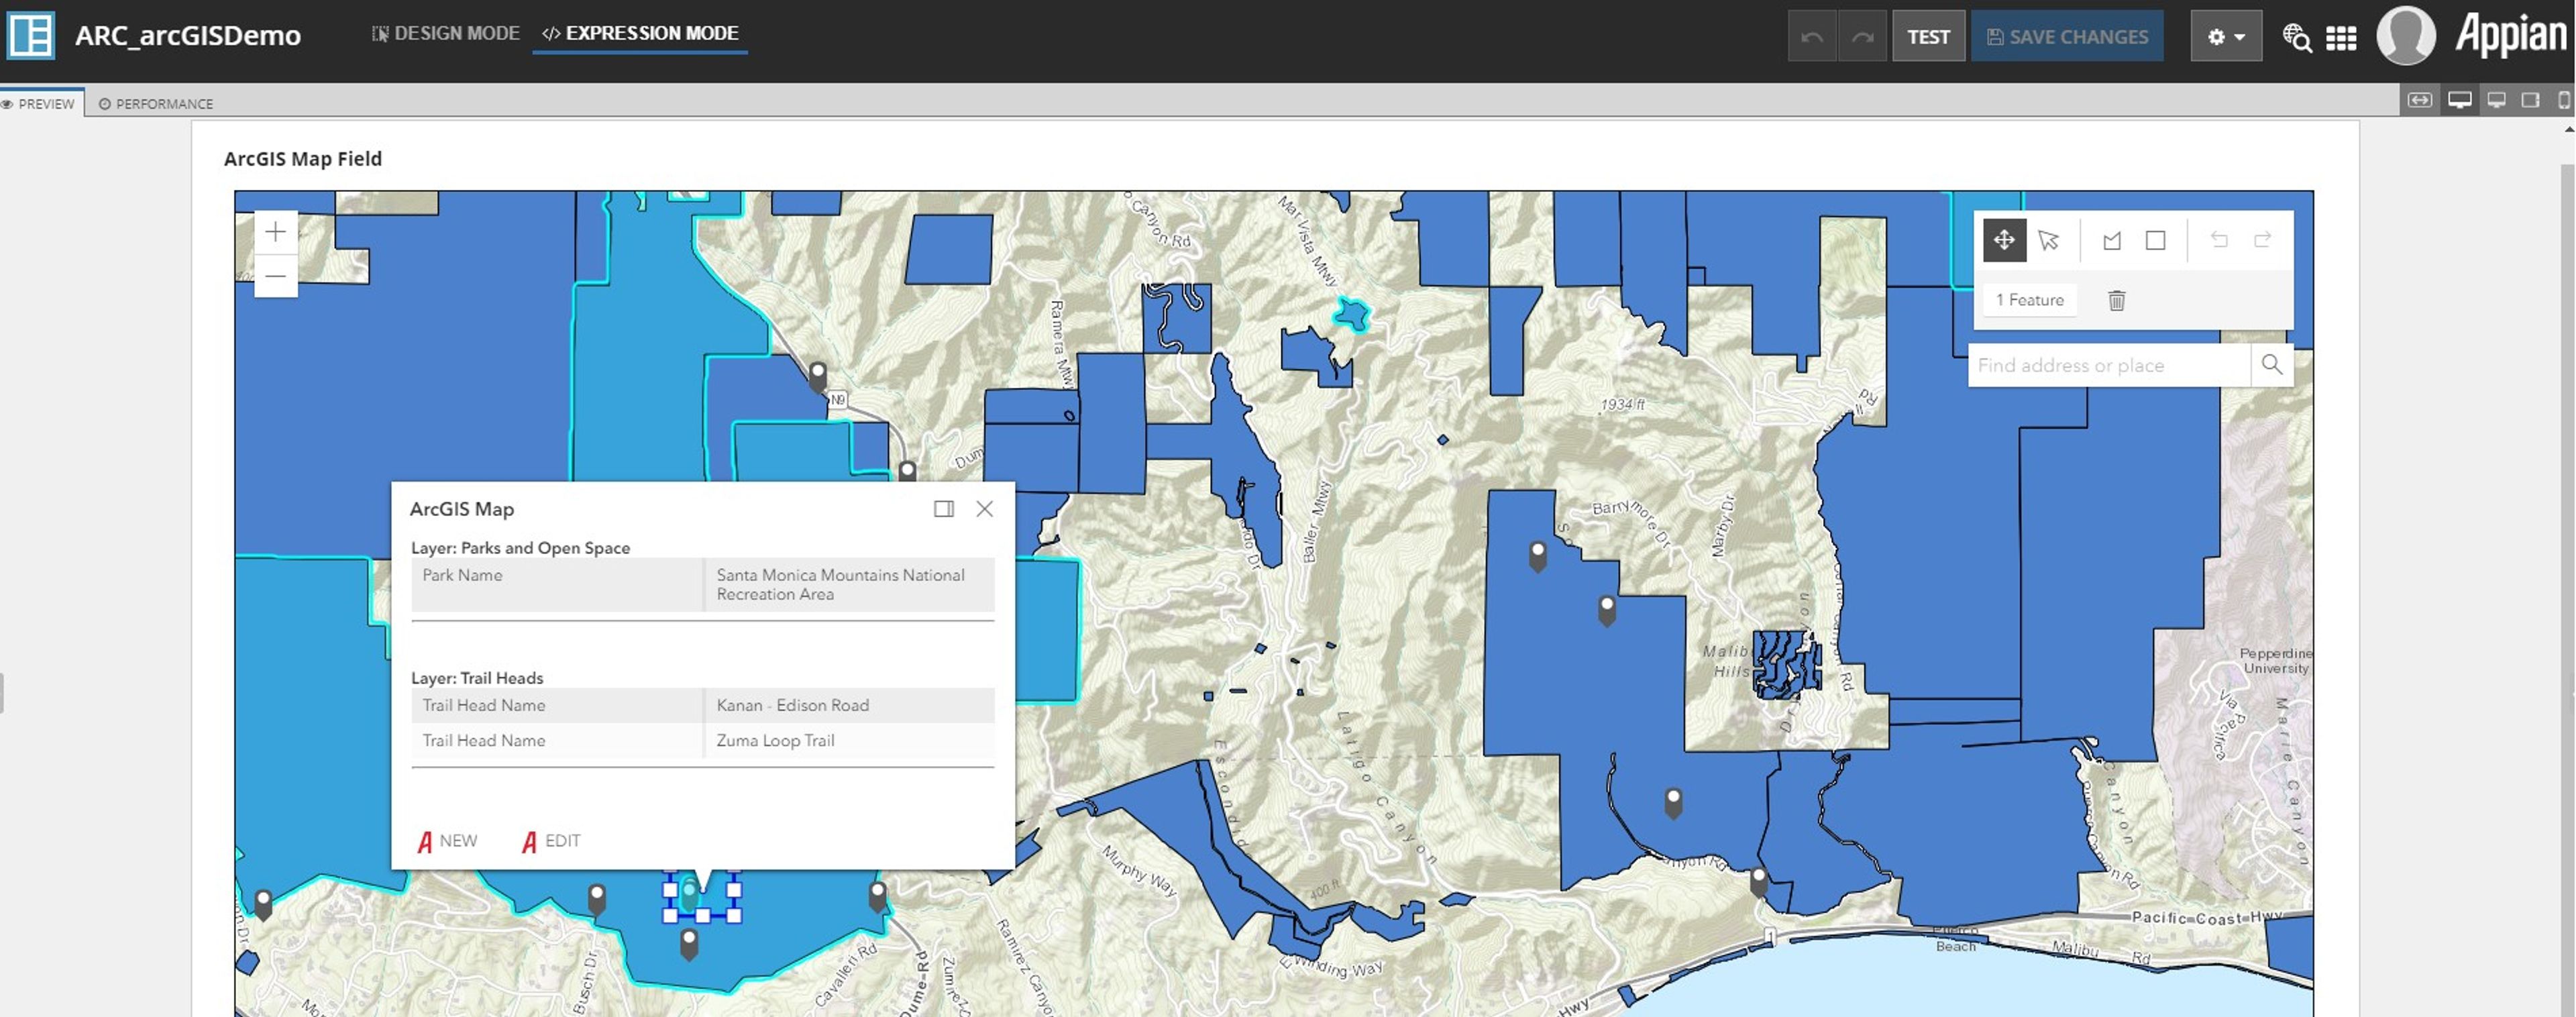Click the Zuma Loop Trail value
The height and width of the screenshot is (1017, 2576).
pyautogui.click(x=850, y=741)
